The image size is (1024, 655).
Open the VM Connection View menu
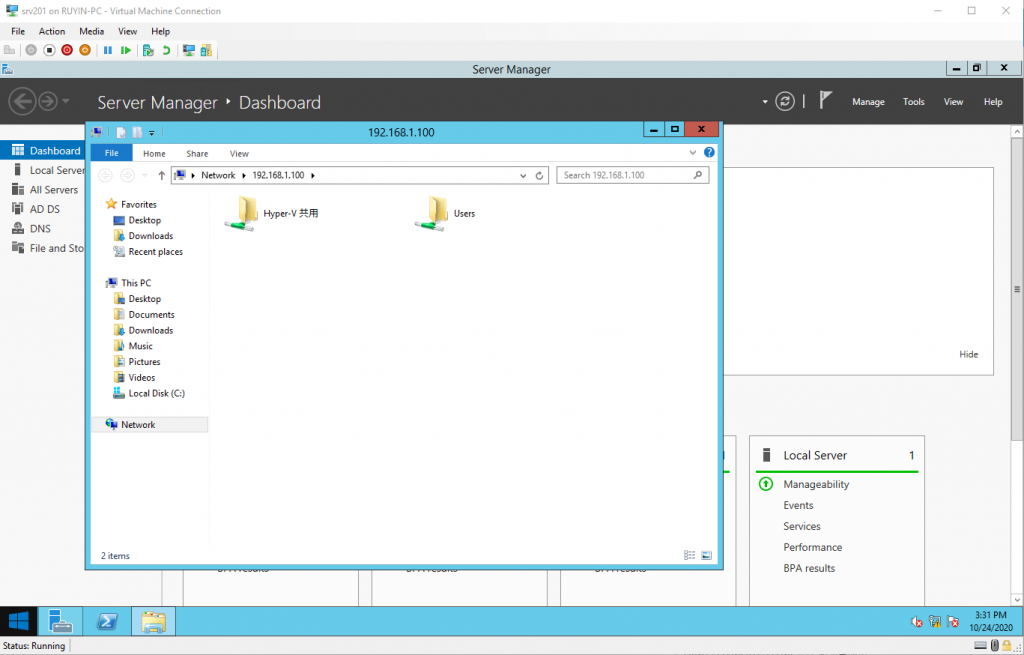point(127,31)
